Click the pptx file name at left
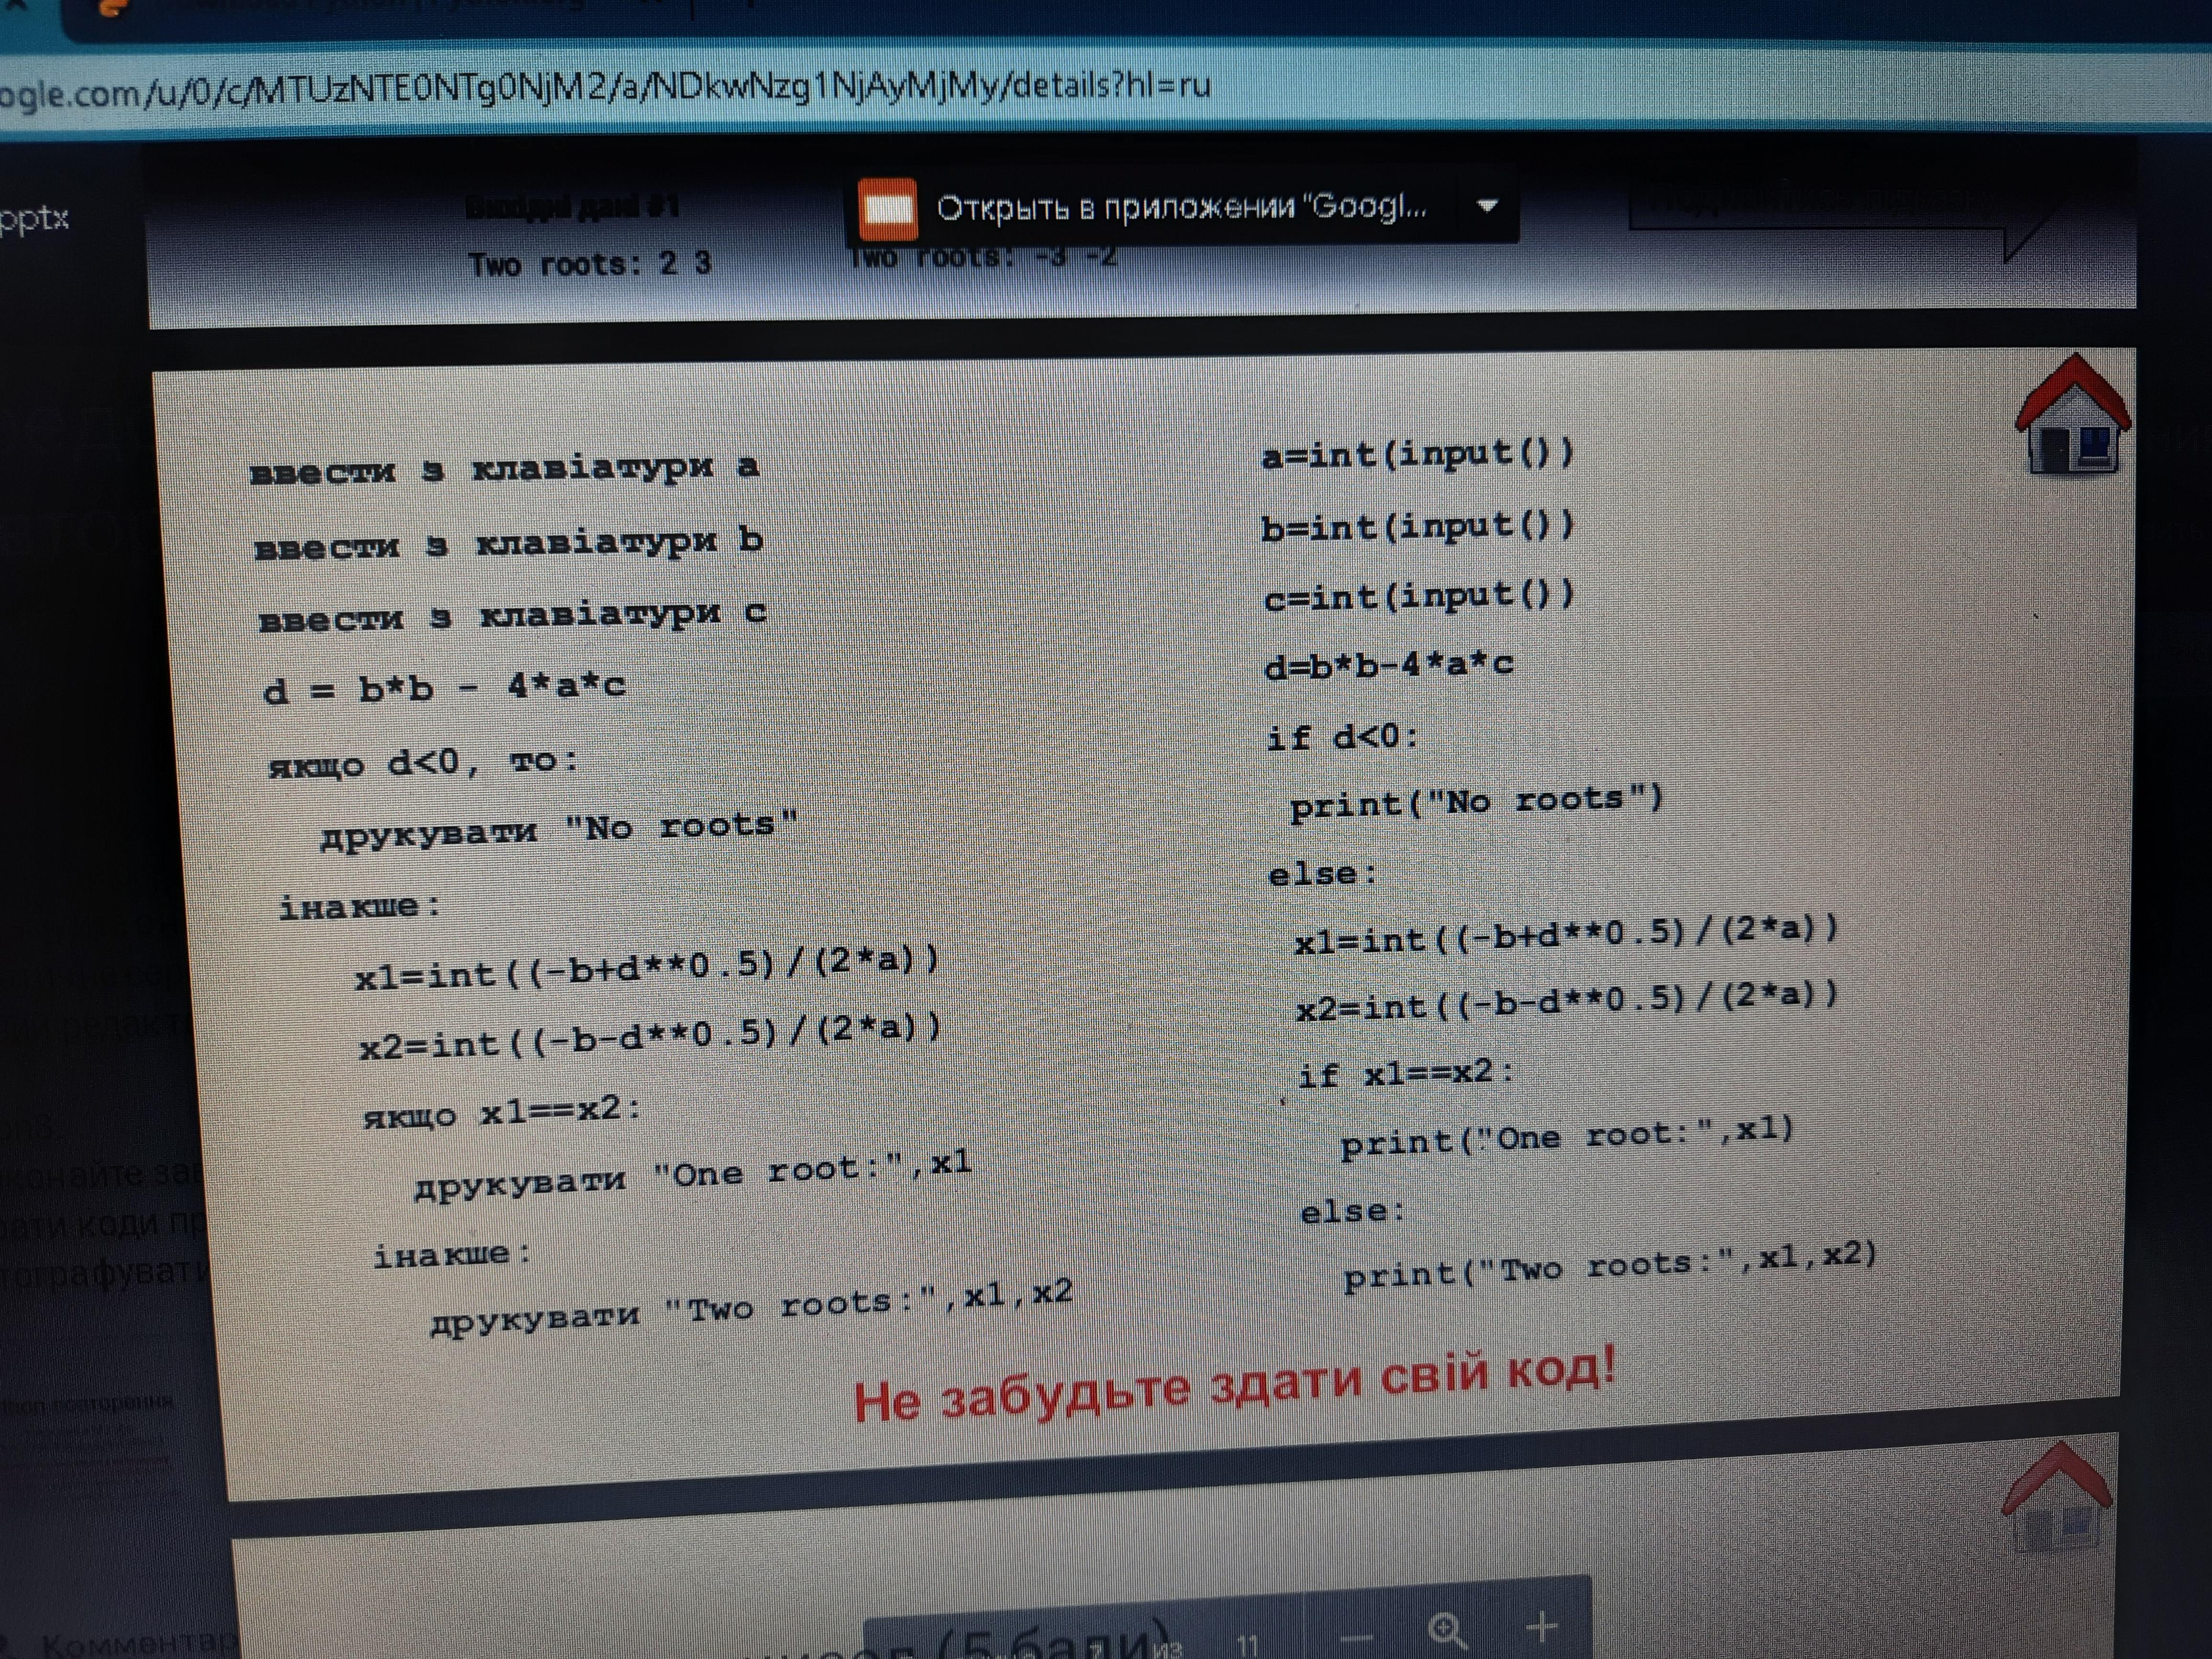The height and width of the screenshot is (1659, 2212). click(34, 218)
